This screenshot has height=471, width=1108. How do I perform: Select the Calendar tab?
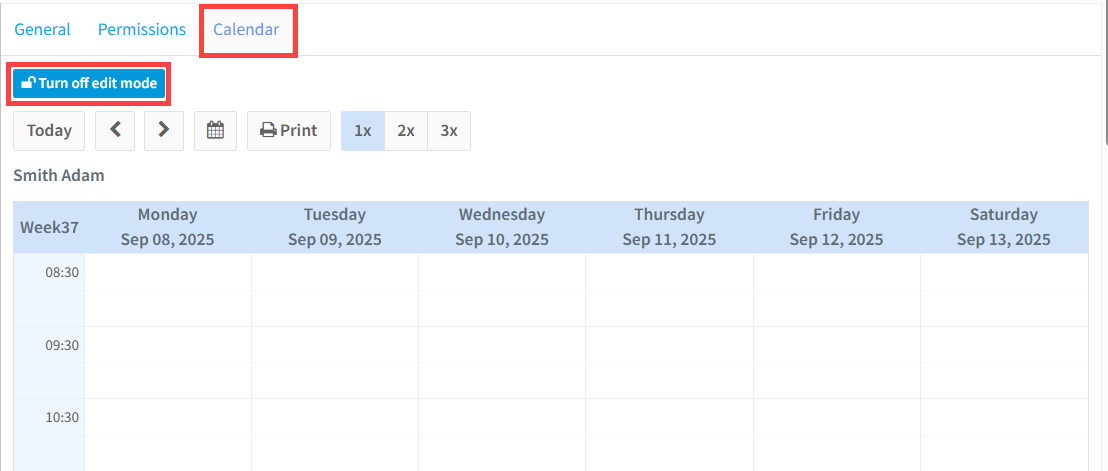coord(246,29)
